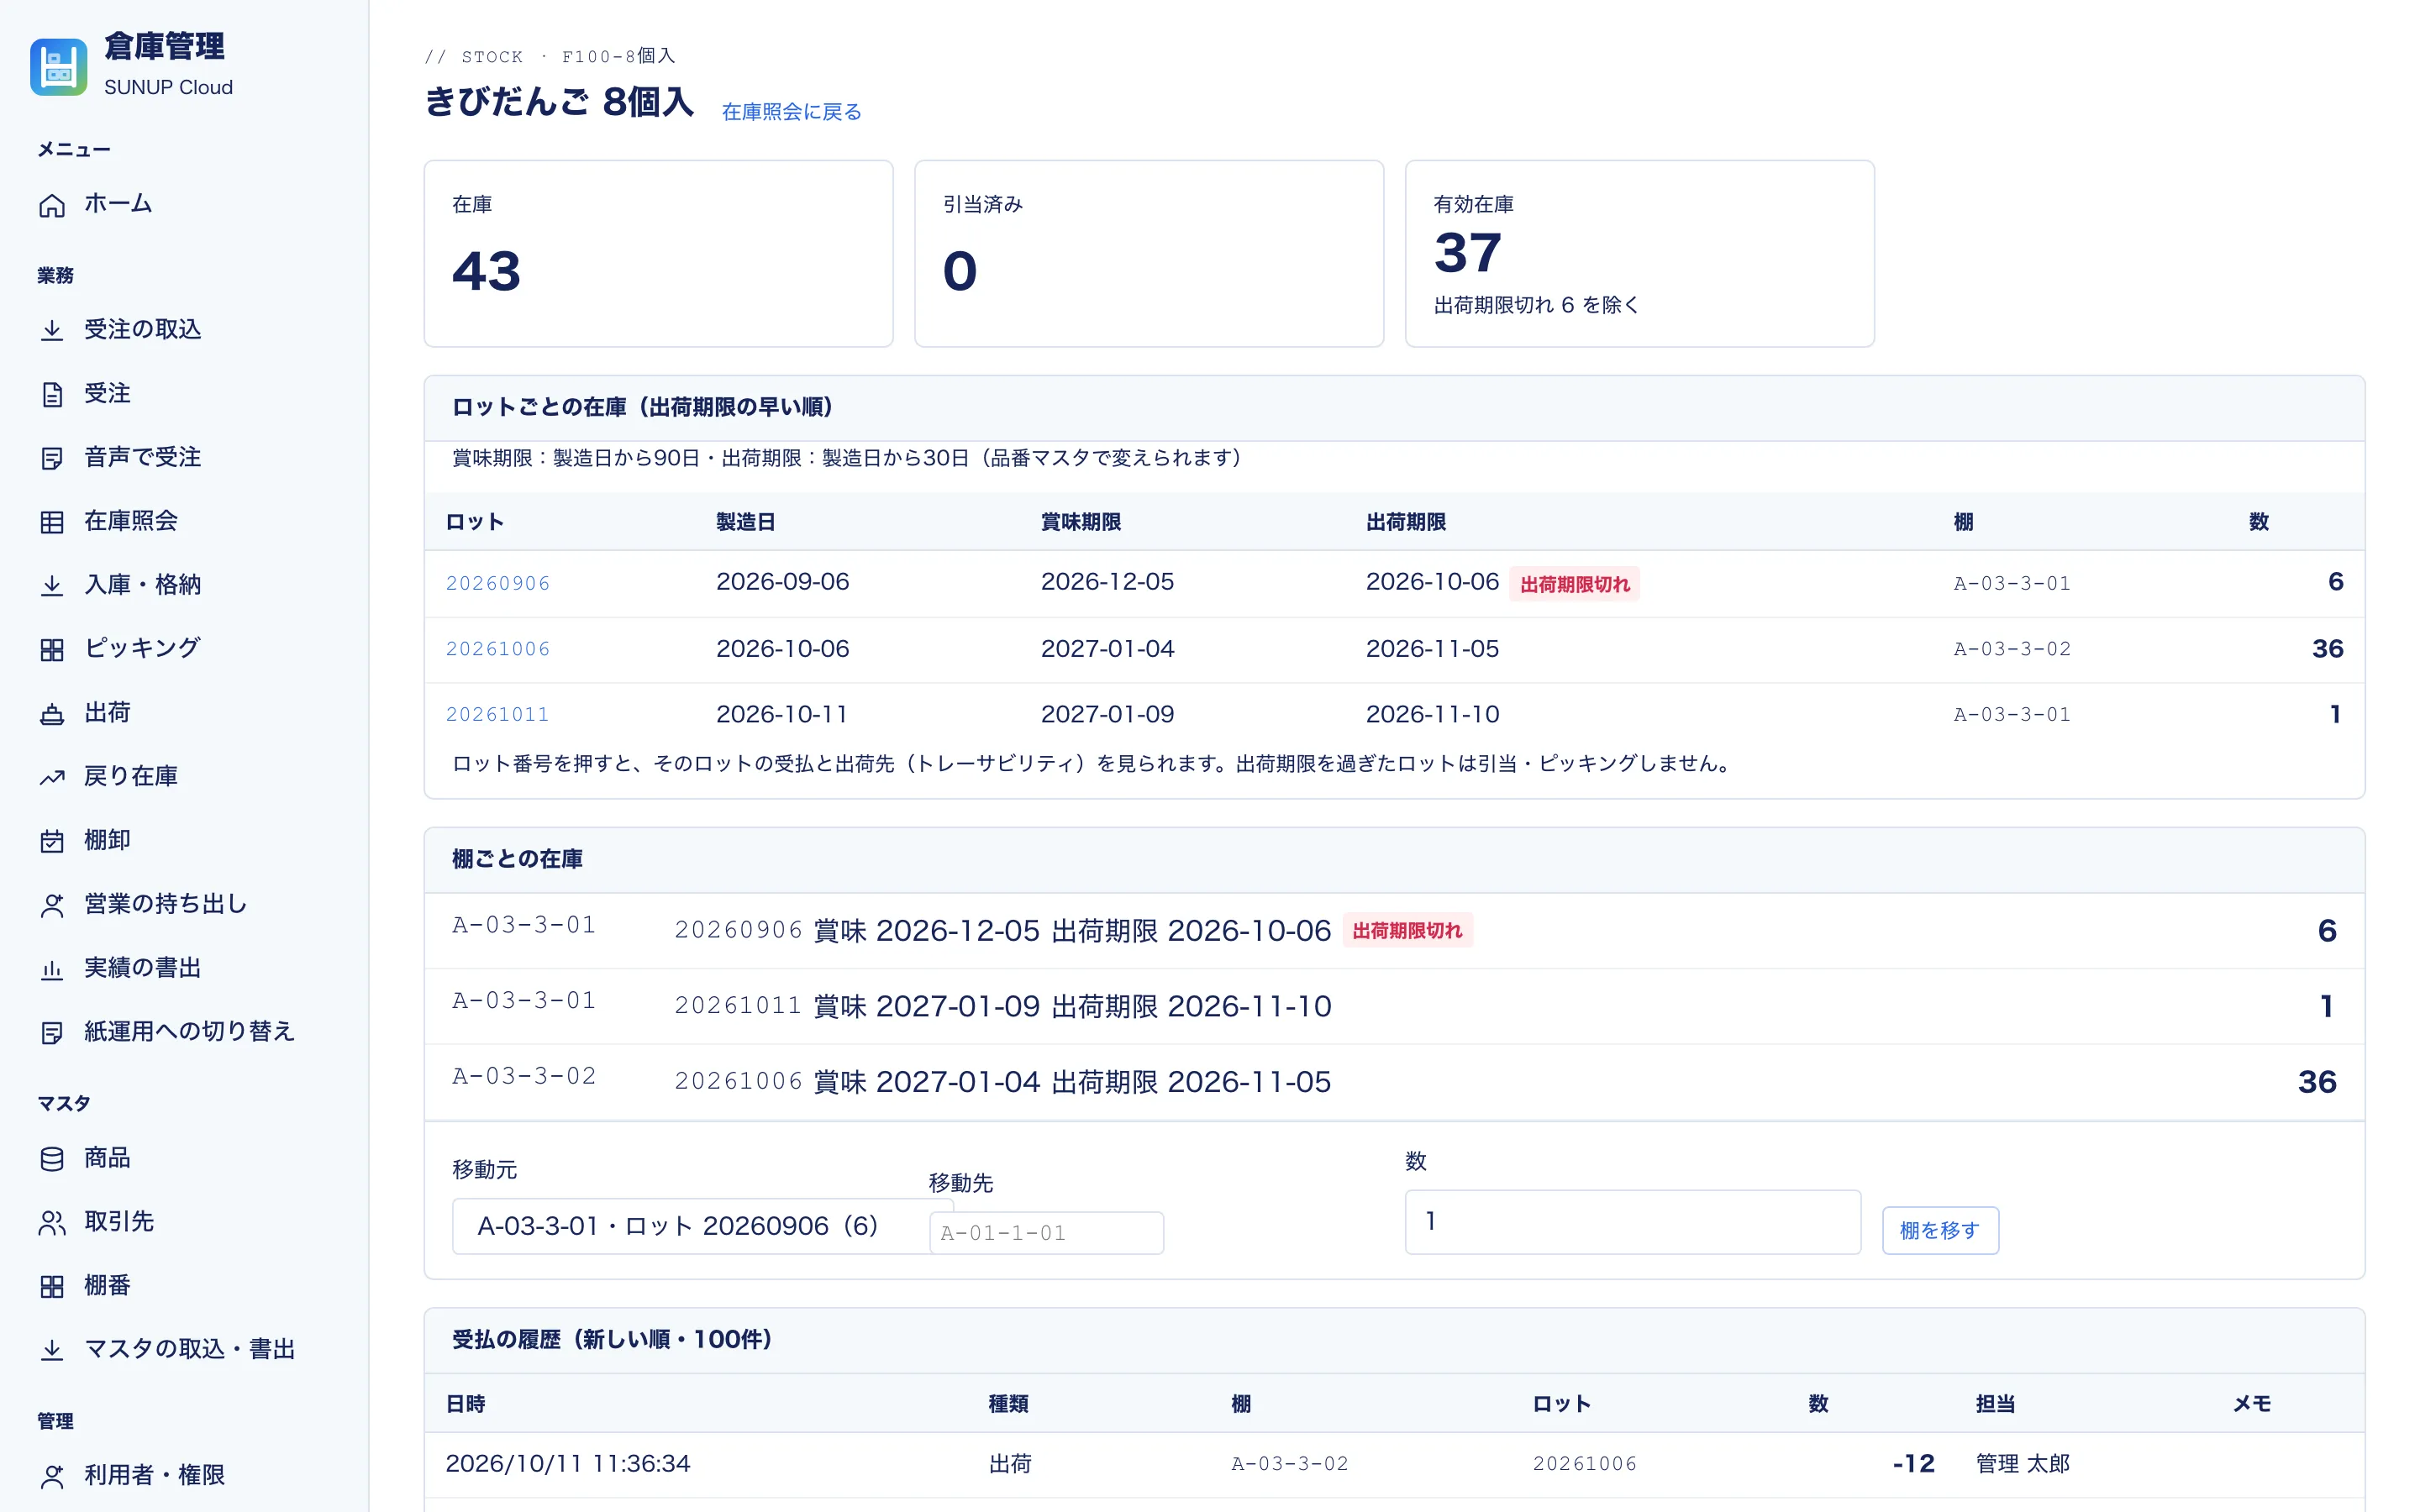Click 製造日 cell 2026-10-06

coord(783,649)
